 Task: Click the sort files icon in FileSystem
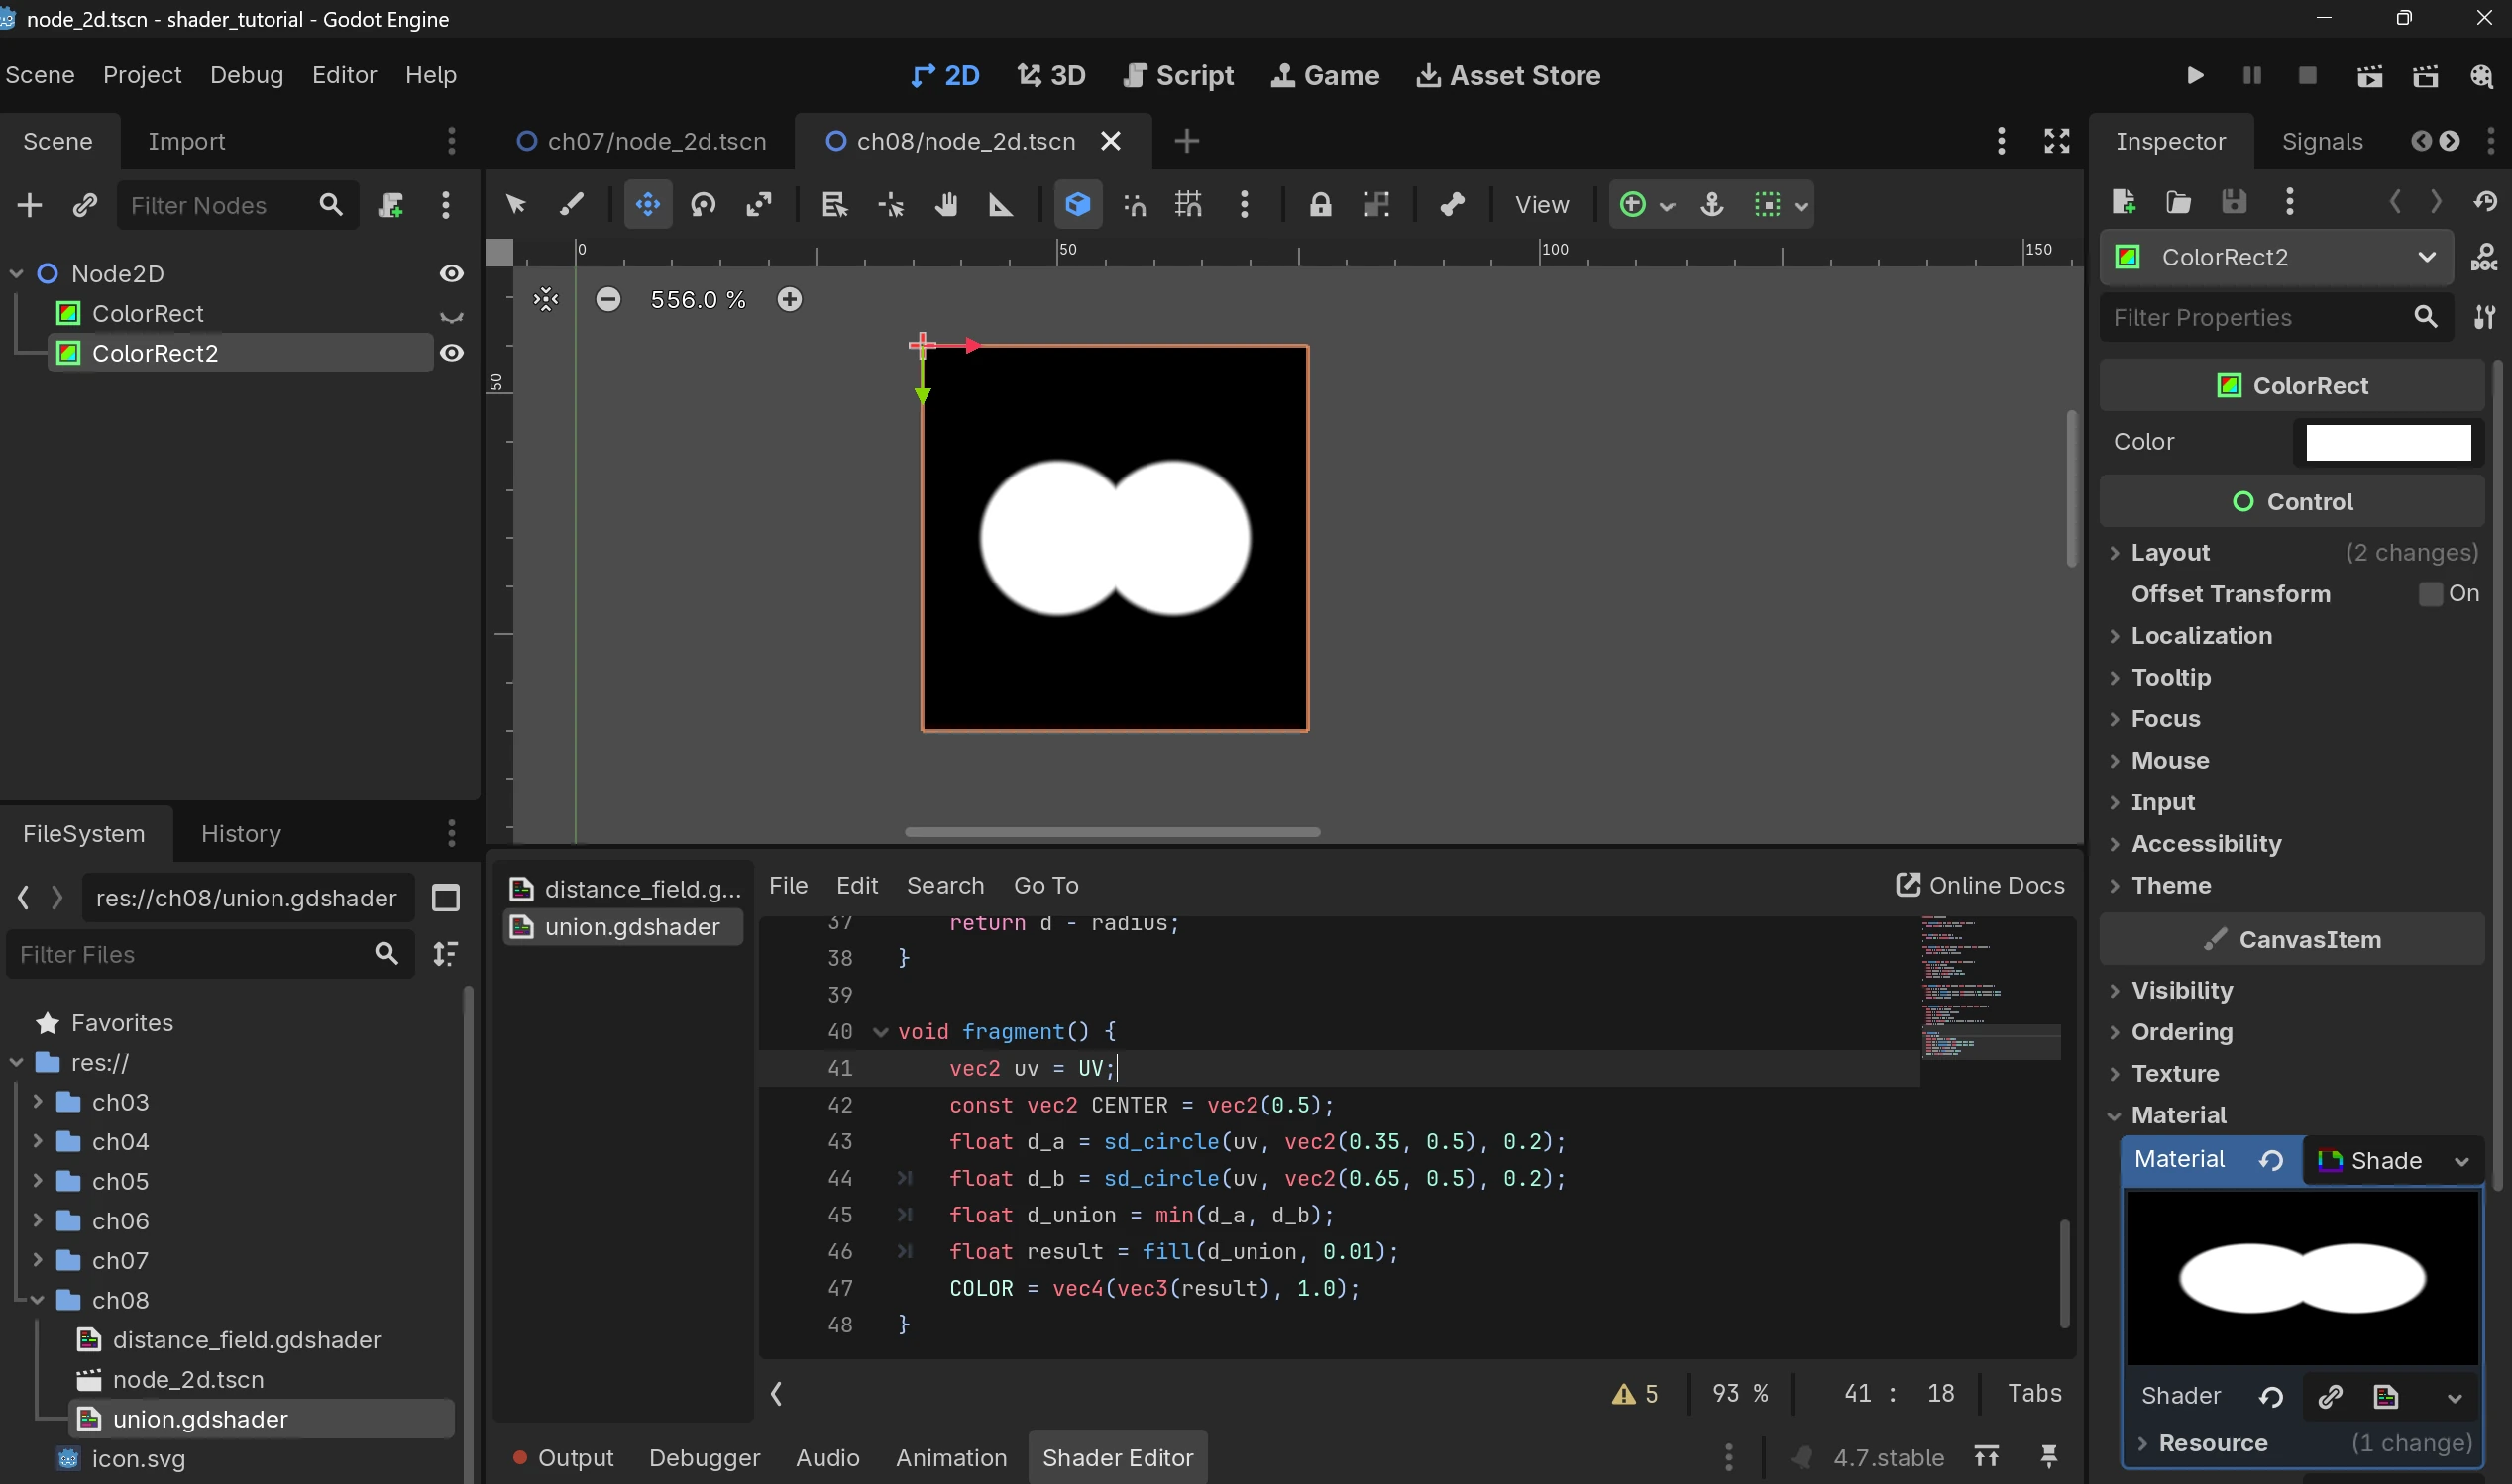pos(446,954)
